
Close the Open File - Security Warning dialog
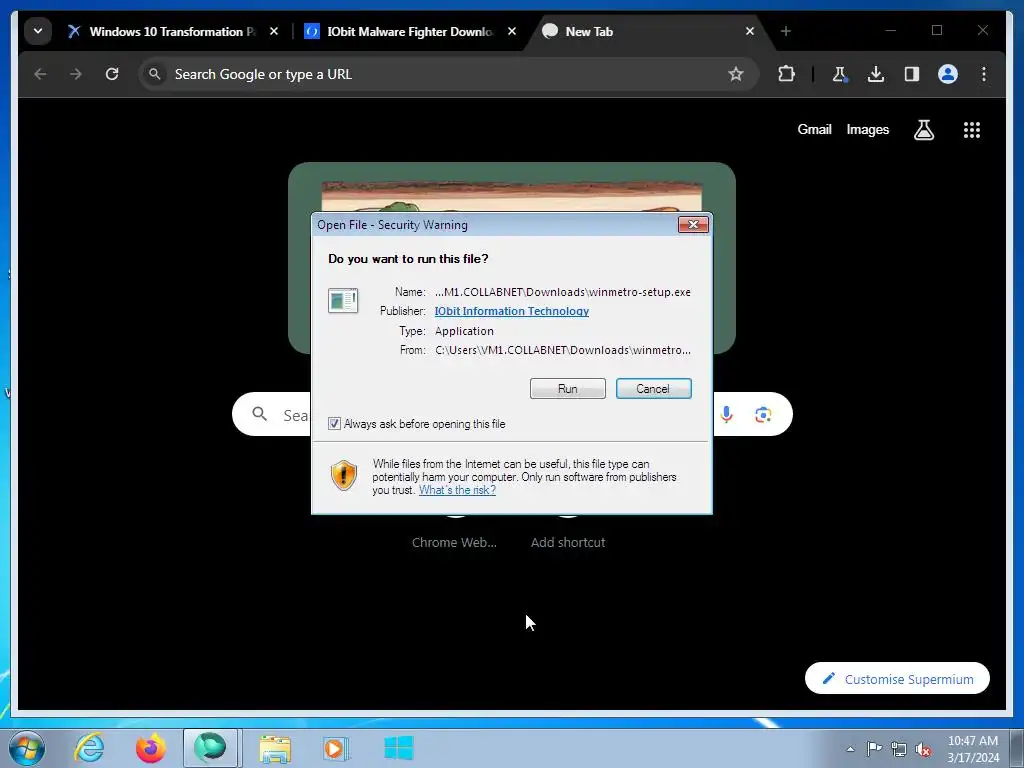pos(693,225)
